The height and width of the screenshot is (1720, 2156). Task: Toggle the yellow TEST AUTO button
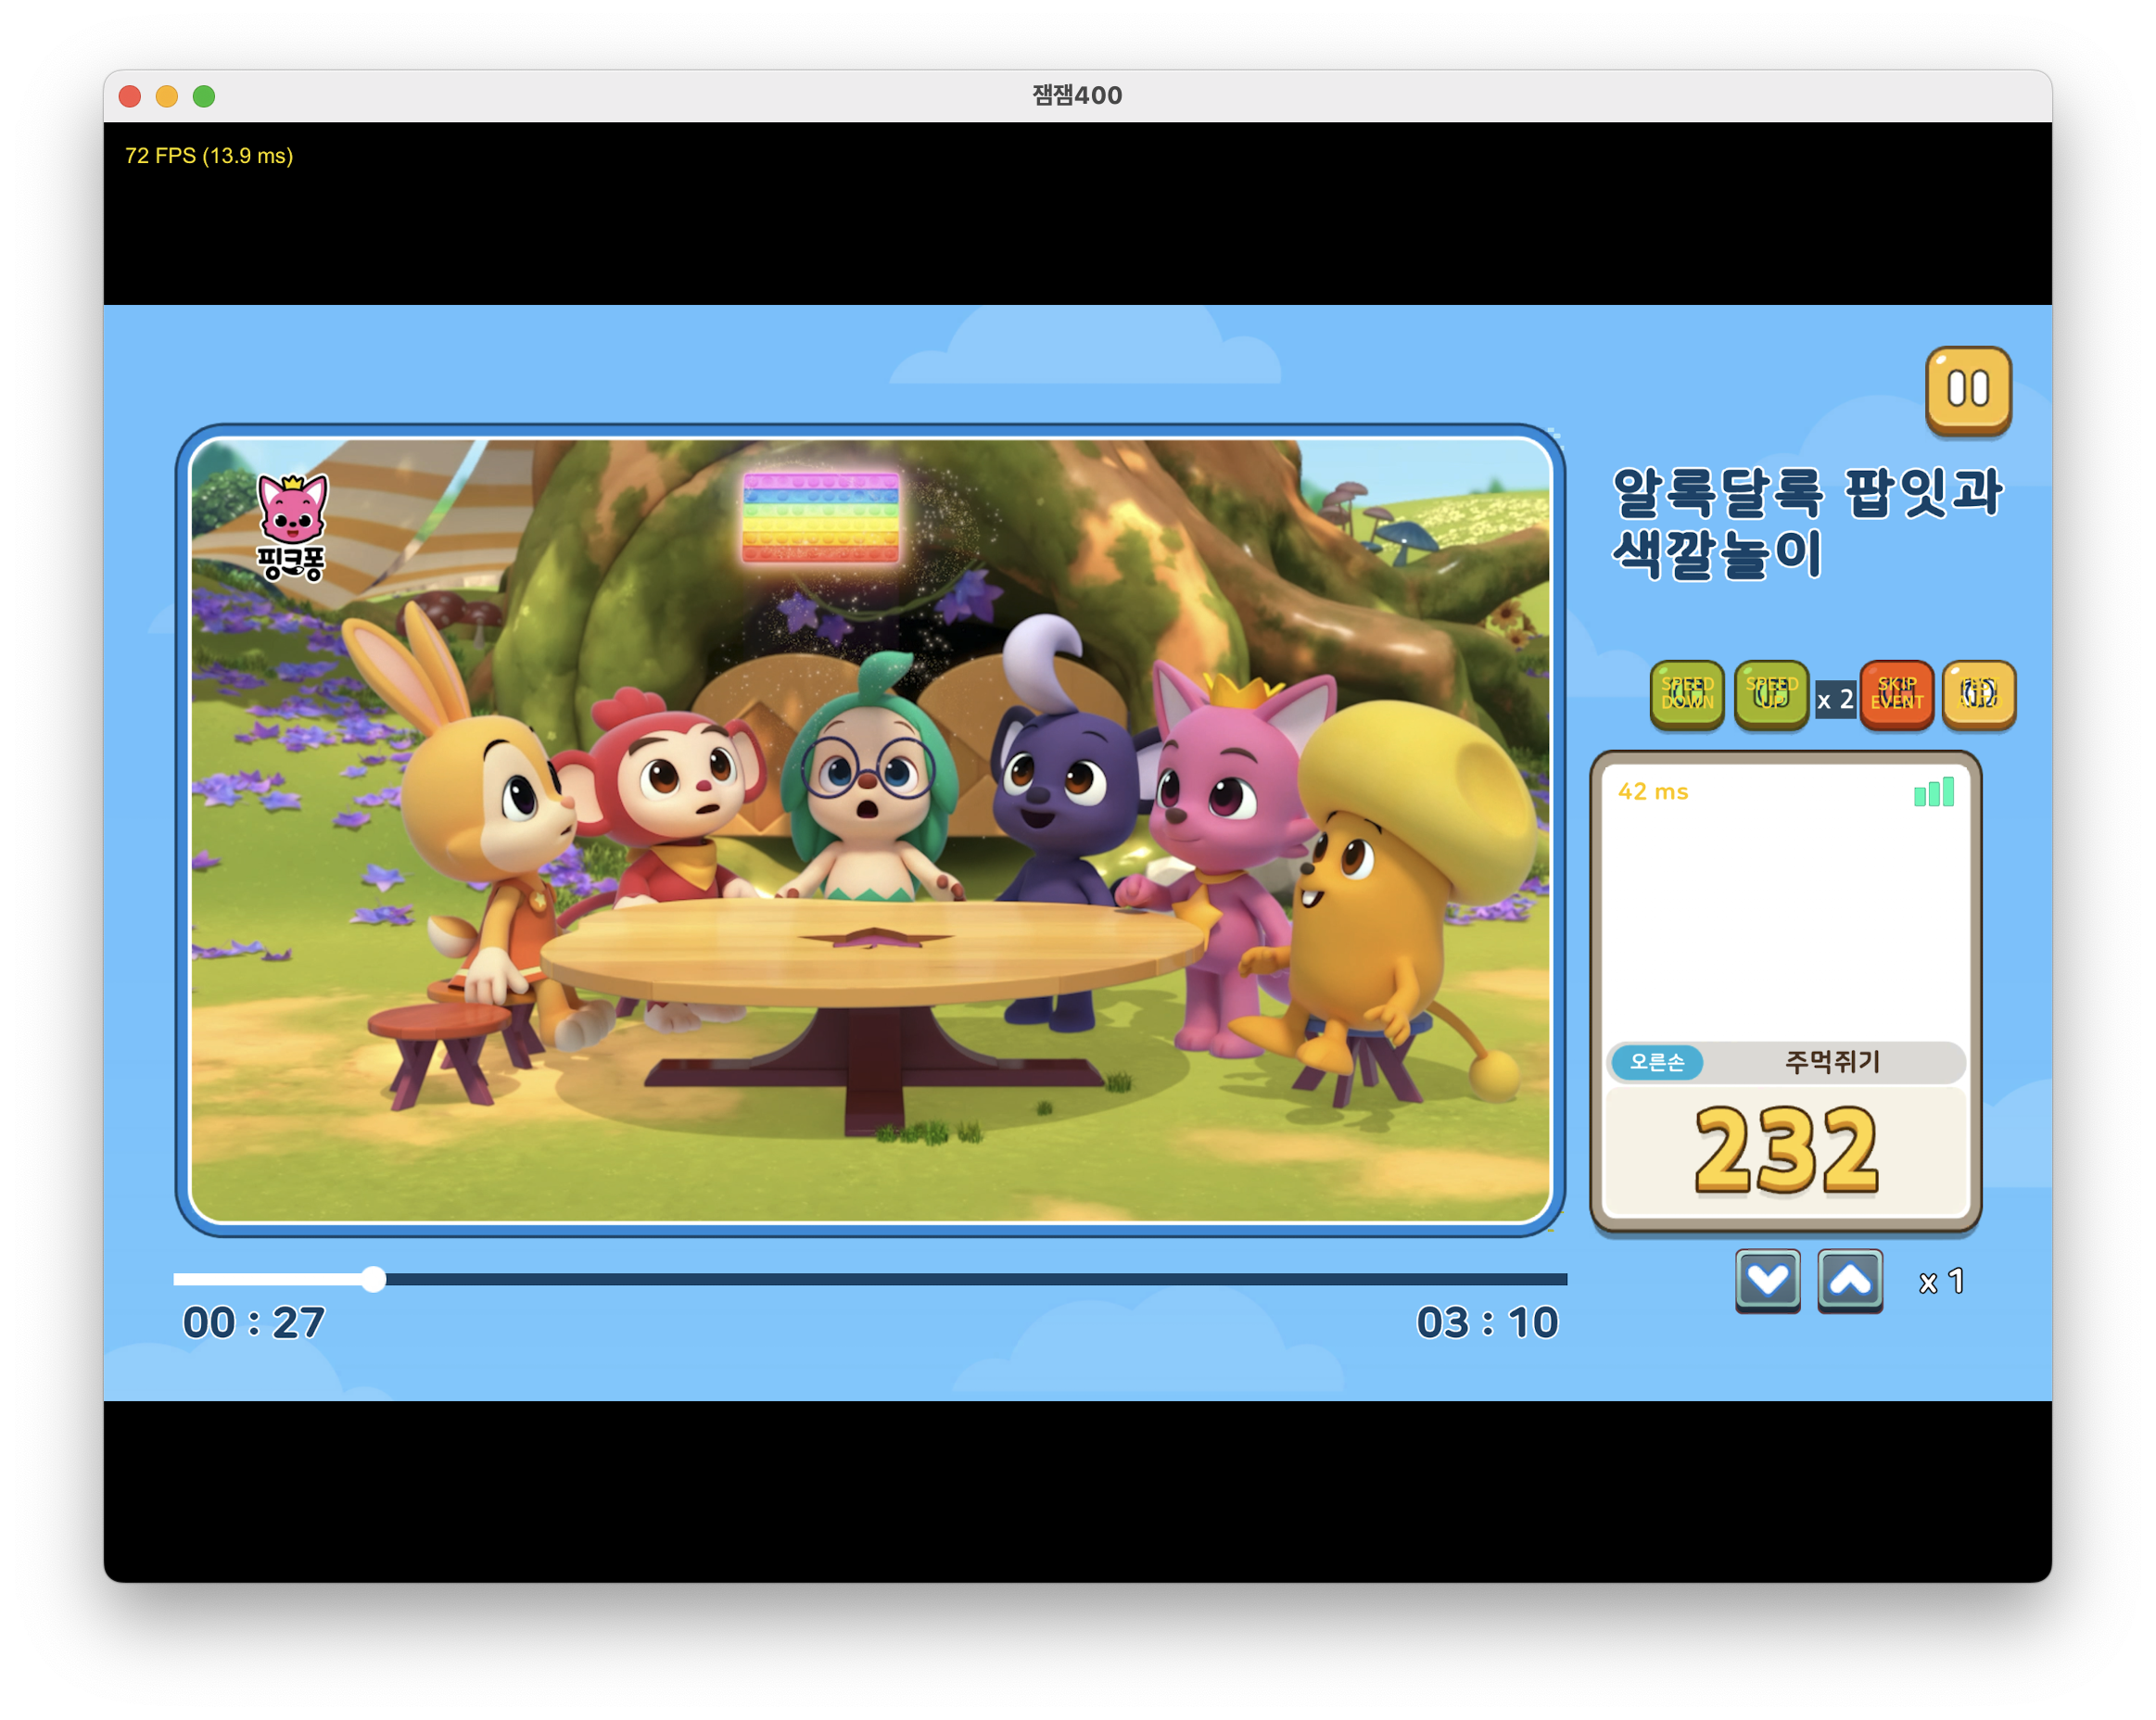(x=1977, y=693)
